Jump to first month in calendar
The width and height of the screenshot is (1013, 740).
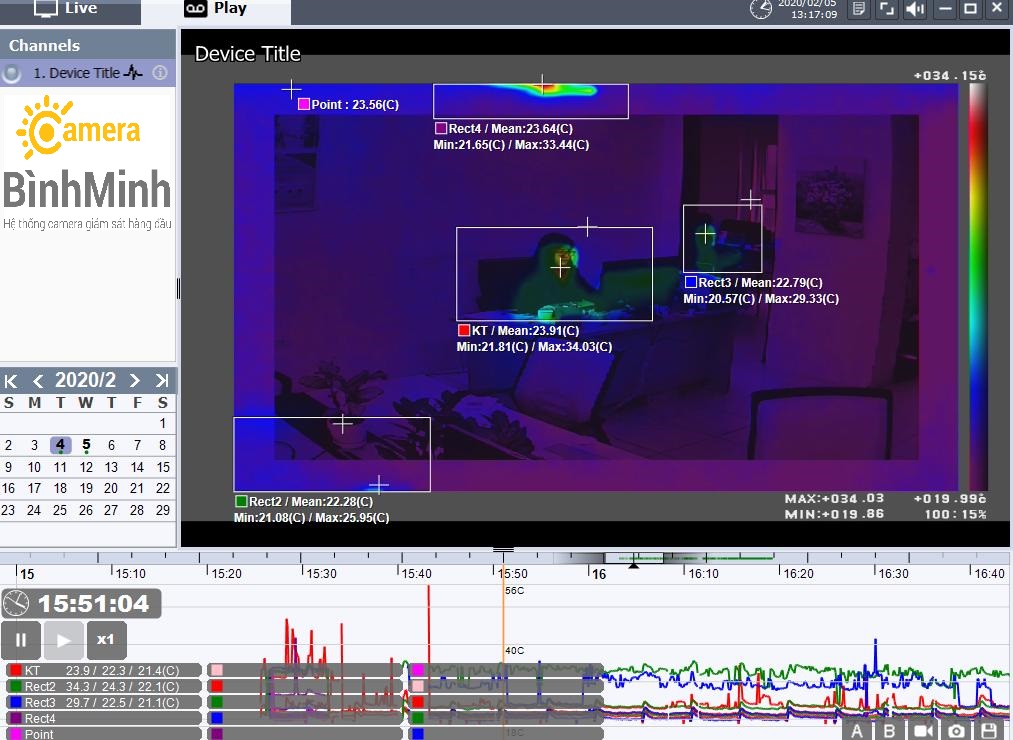(11, 381)
